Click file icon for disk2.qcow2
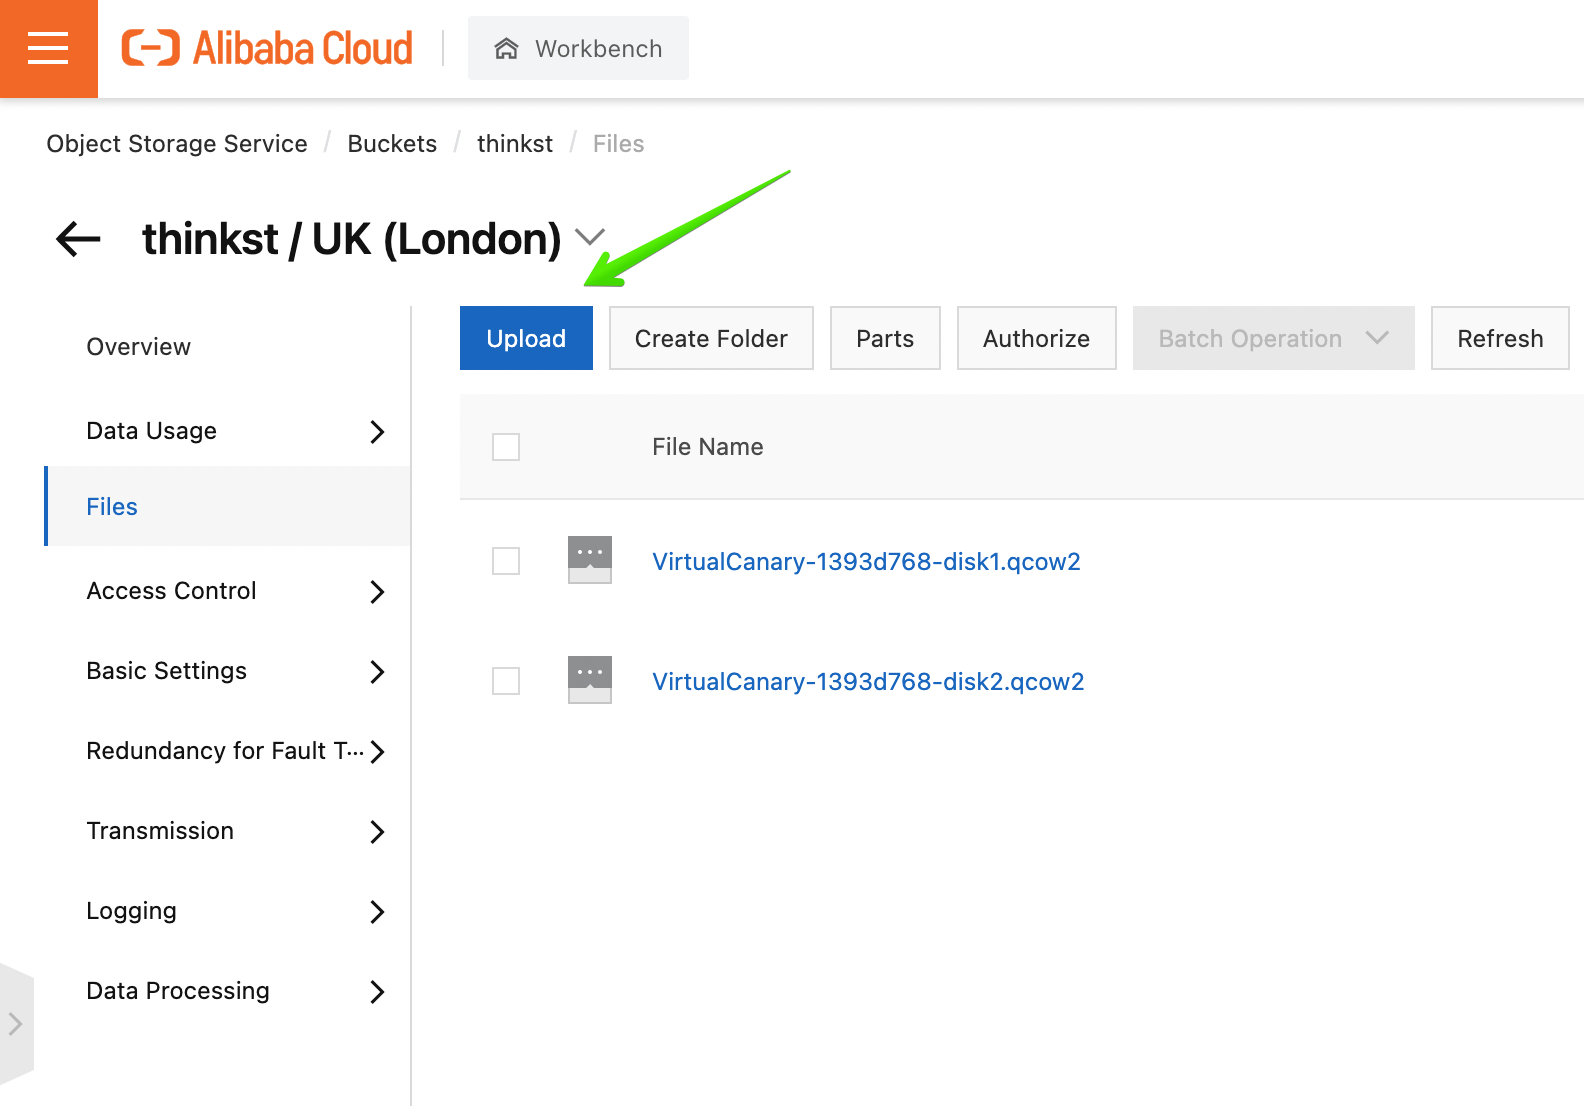 [590, 680]
